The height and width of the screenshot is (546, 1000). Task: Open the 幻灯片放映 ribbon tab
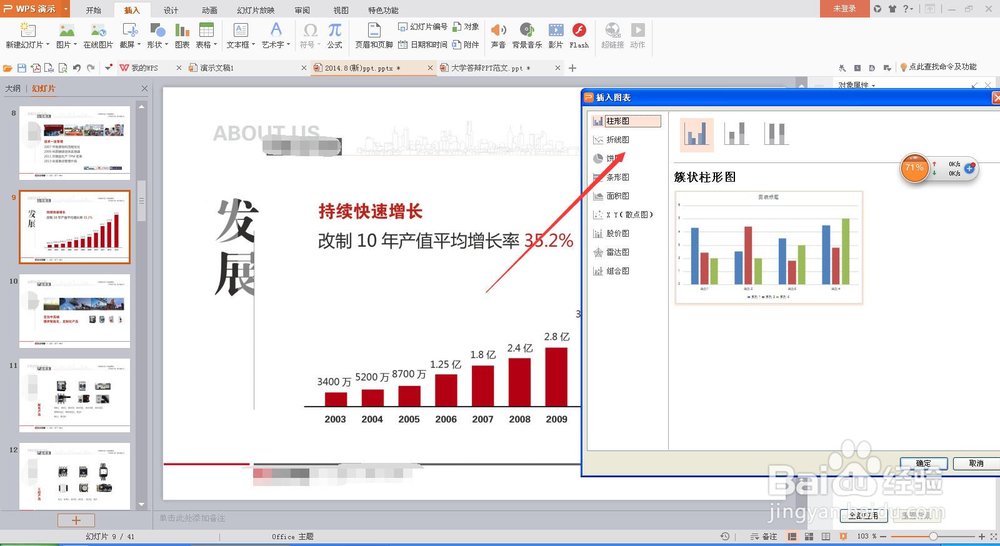point(256,10)
